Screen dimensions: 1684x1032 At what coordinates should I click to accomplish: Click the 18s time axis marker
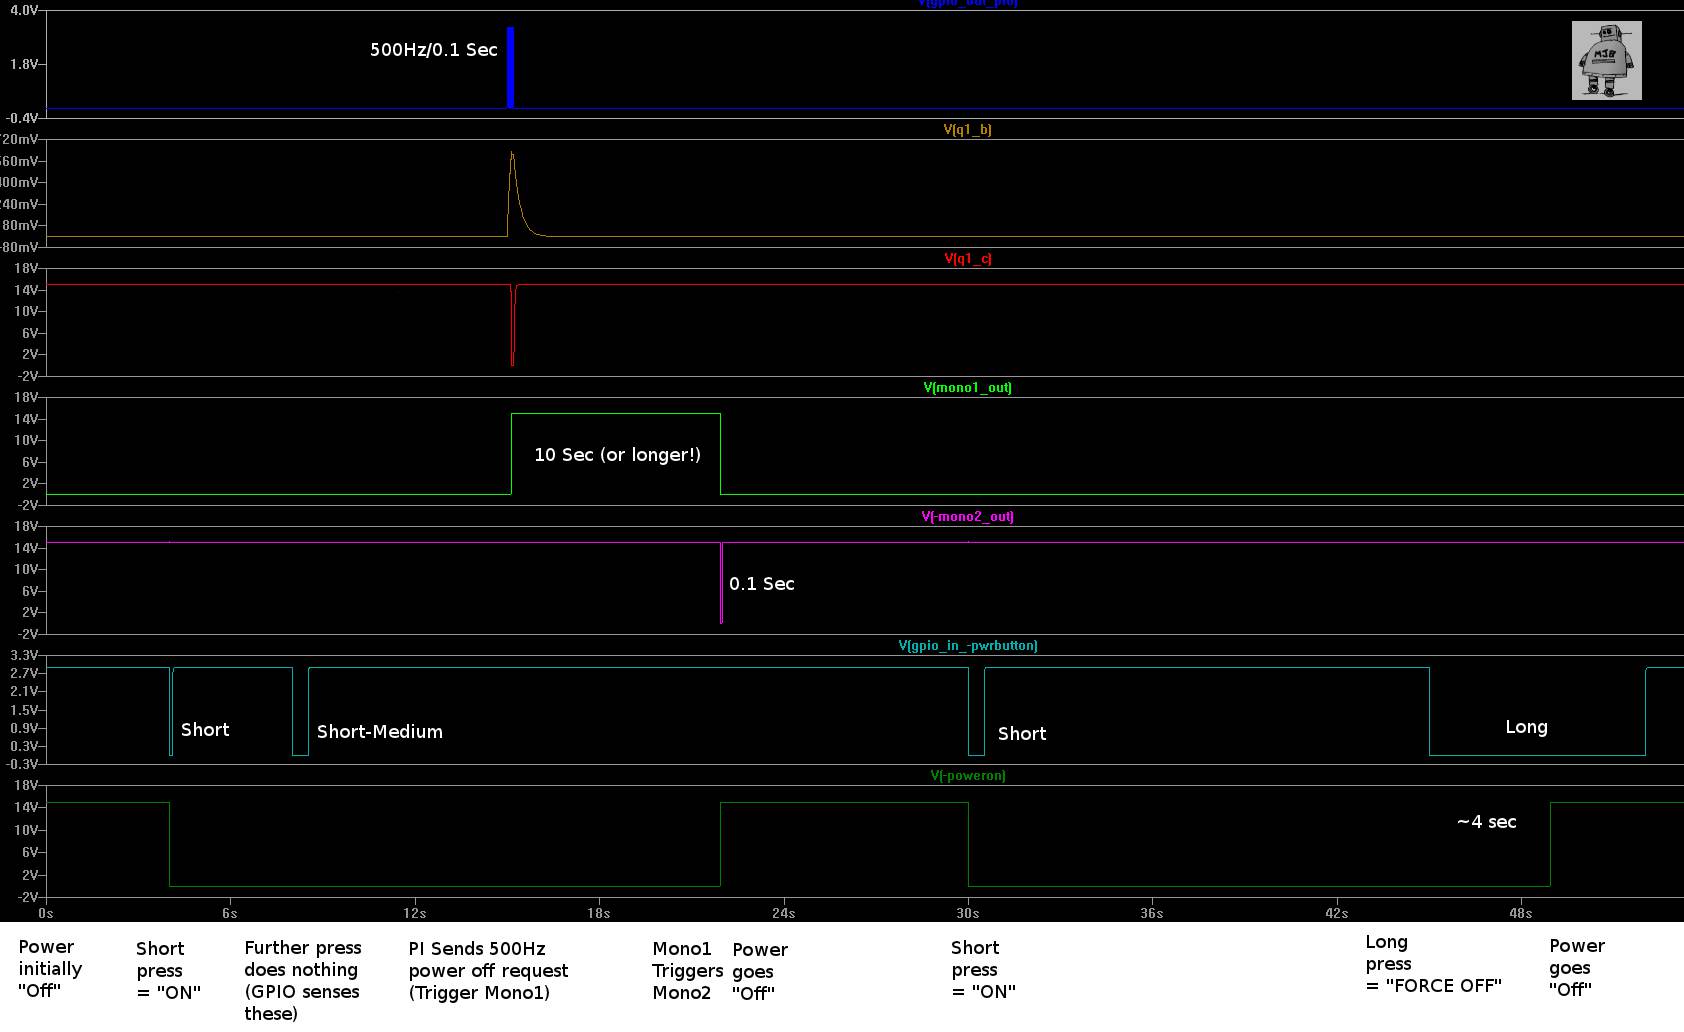(x=598, y=913)
